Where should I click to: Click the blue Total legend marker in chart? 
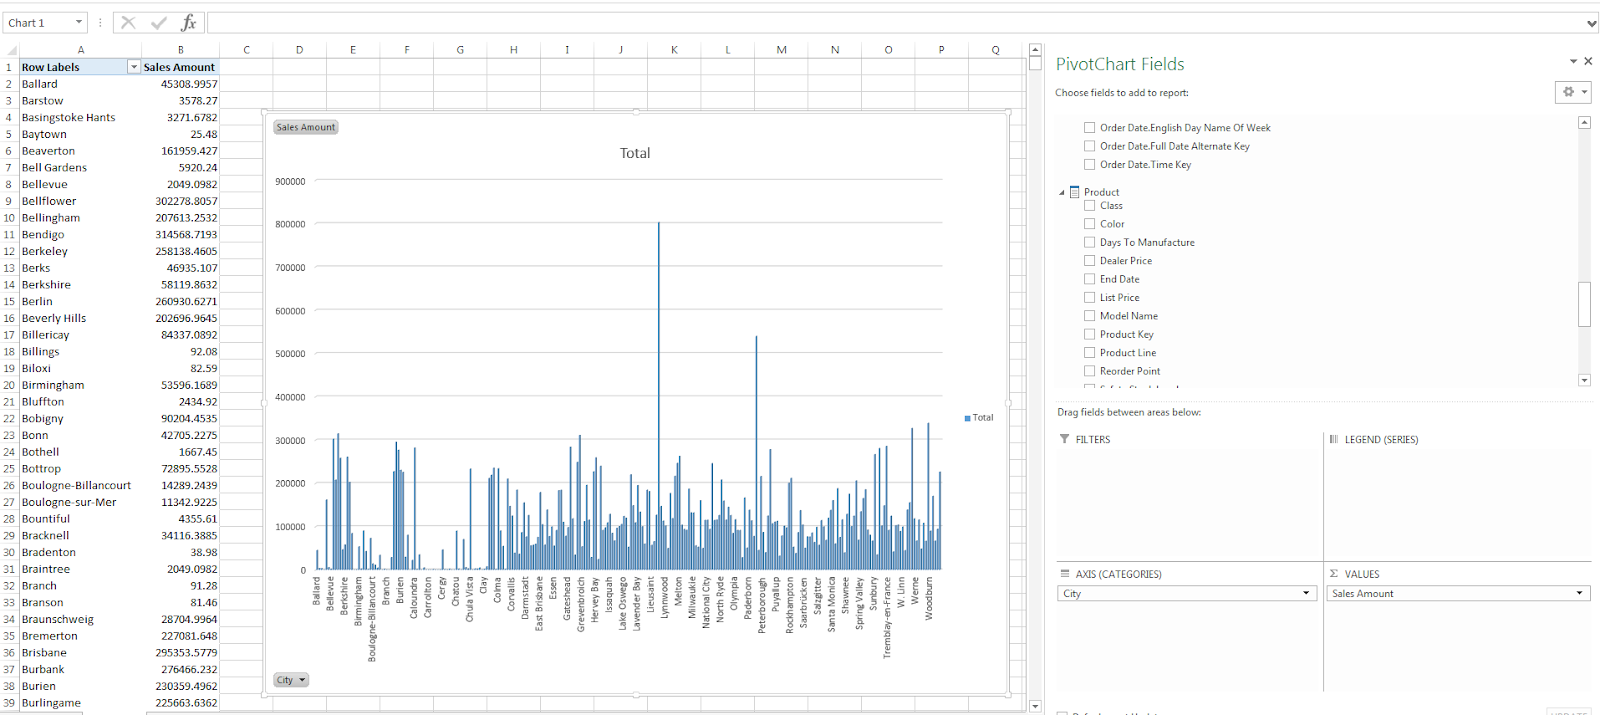coord(967,418)
